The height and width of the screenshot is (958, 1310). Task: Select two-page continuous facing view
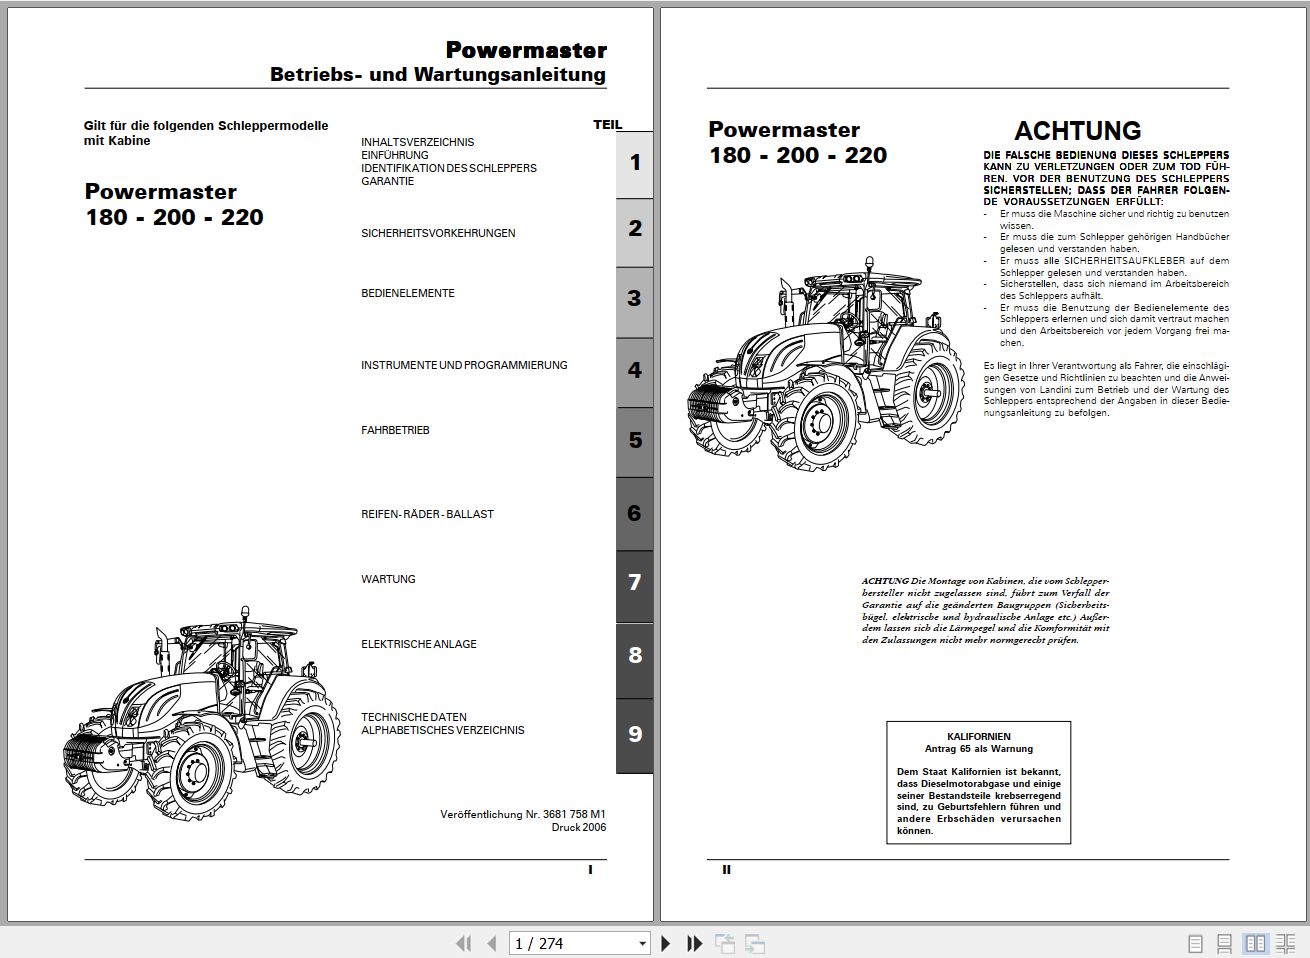[1286, 943]
